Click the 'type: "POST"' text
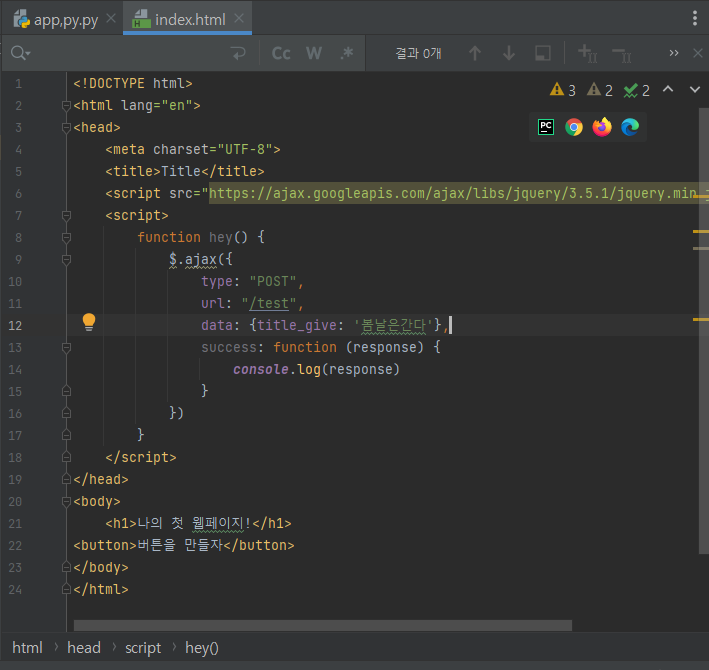The height and width of the screenshot is (670, 709). pos(249,282)
